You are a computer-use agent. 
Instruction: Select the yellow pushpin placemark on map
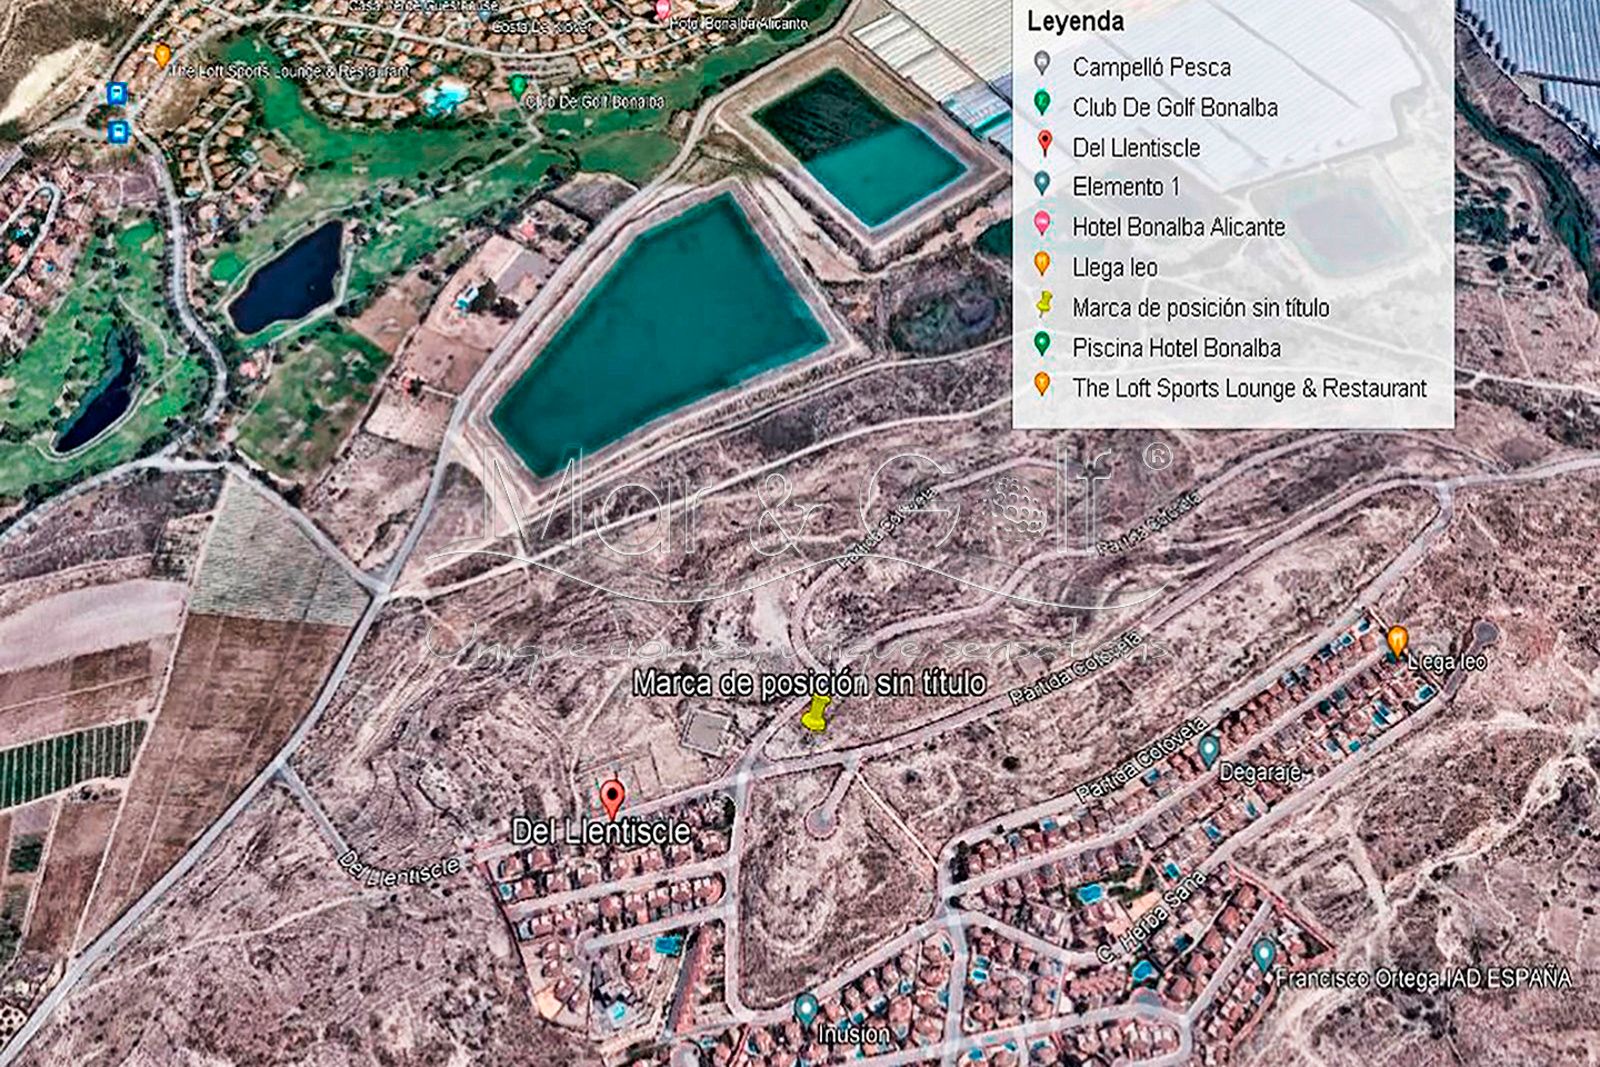817,714
